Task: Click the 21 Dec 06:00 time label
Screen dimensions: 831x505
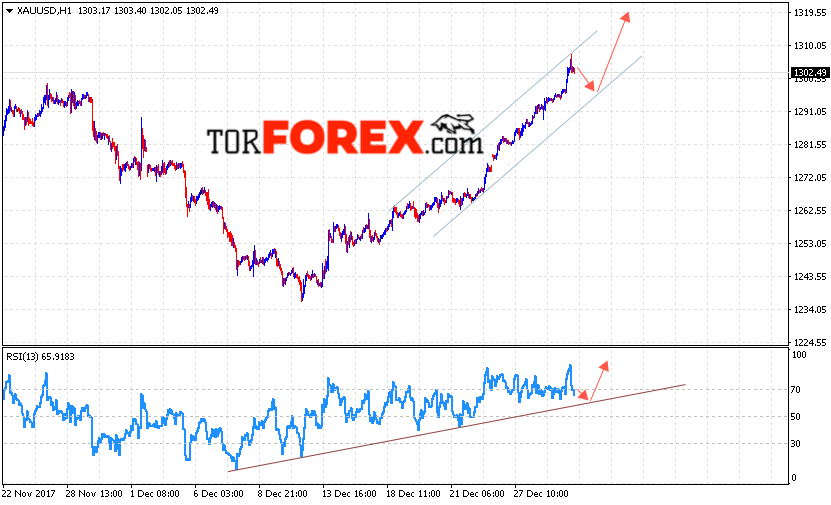Action: click(477, 493)
